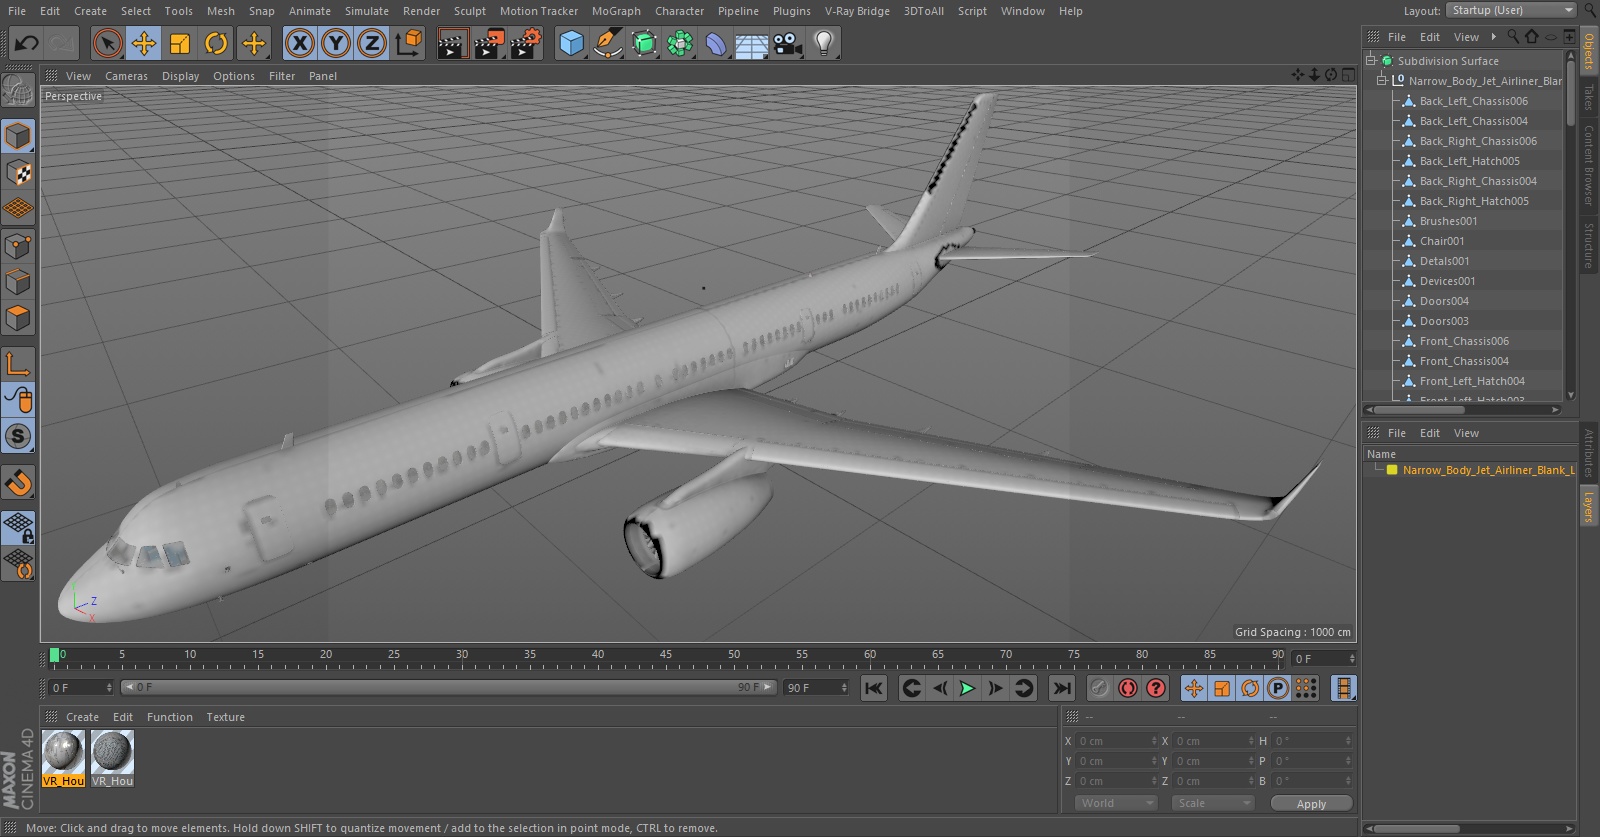Open the Layout dropdown Startup (User)

pyautogui.click(x=1511, y=10)
